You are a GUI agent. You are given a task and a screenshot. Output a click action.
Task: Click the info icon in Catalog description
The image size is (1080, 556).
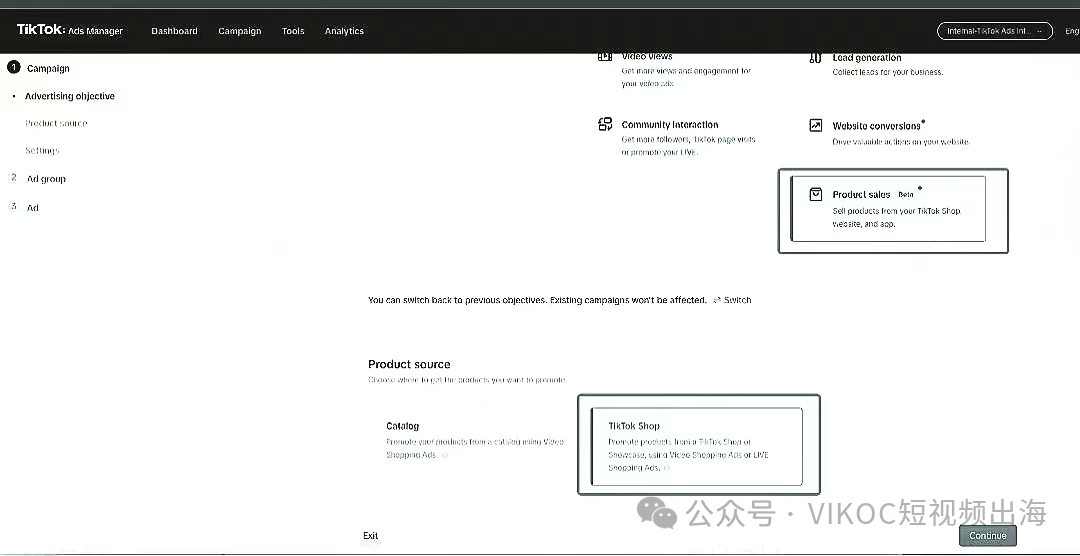pyautogui.click(x=444, y=455)
